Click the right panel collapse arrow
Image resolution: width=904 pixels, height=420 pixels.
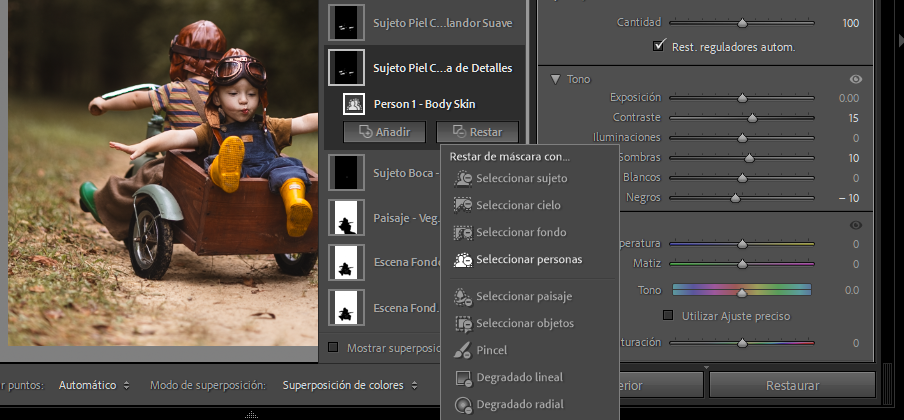[901, 39]
